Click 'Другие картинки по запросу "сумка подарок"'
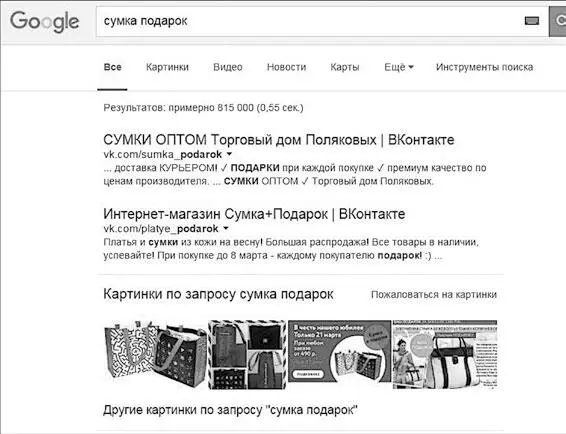 coord(230,410)
